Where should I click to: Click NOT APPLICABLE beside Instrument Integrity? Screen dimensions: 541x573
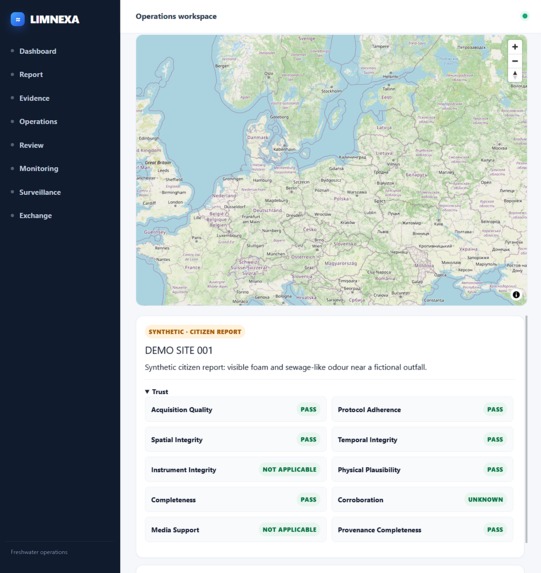290,470
